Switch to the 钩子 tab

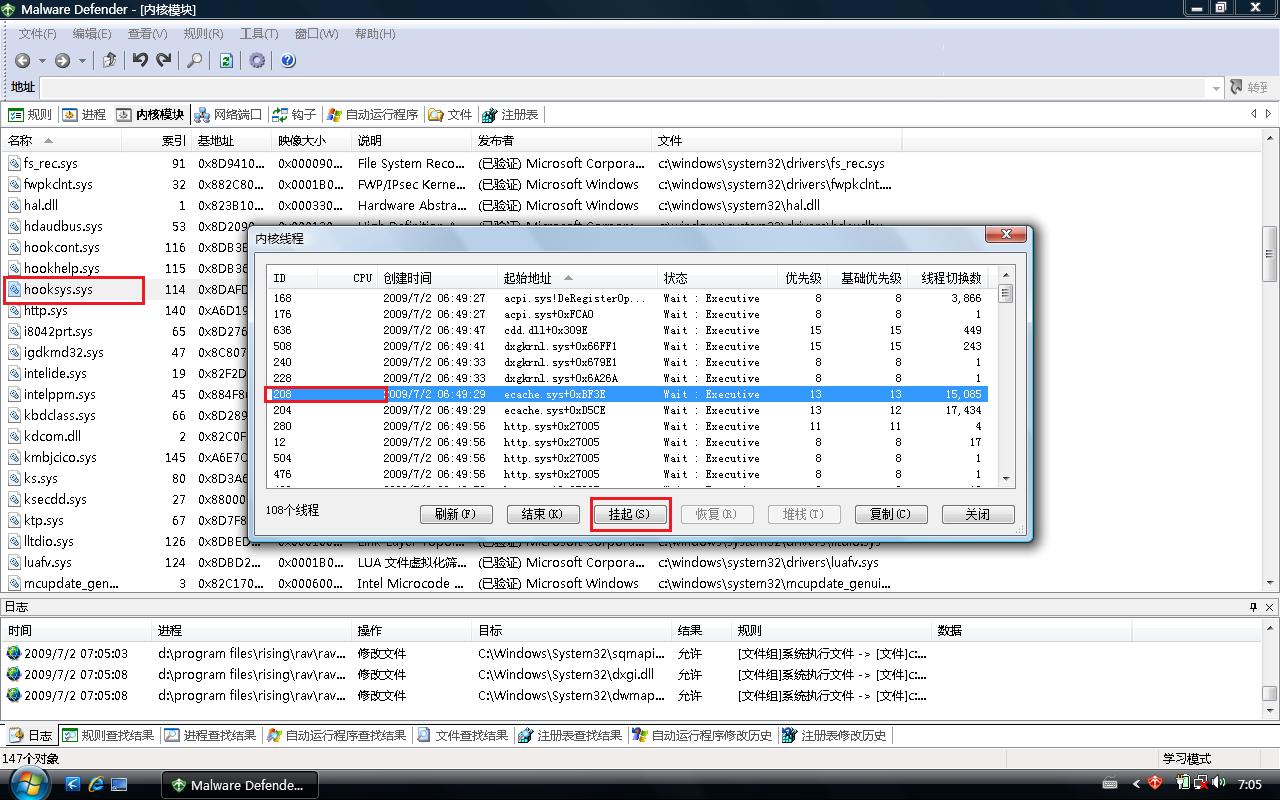pyautogui.click(x=294, y=115)
